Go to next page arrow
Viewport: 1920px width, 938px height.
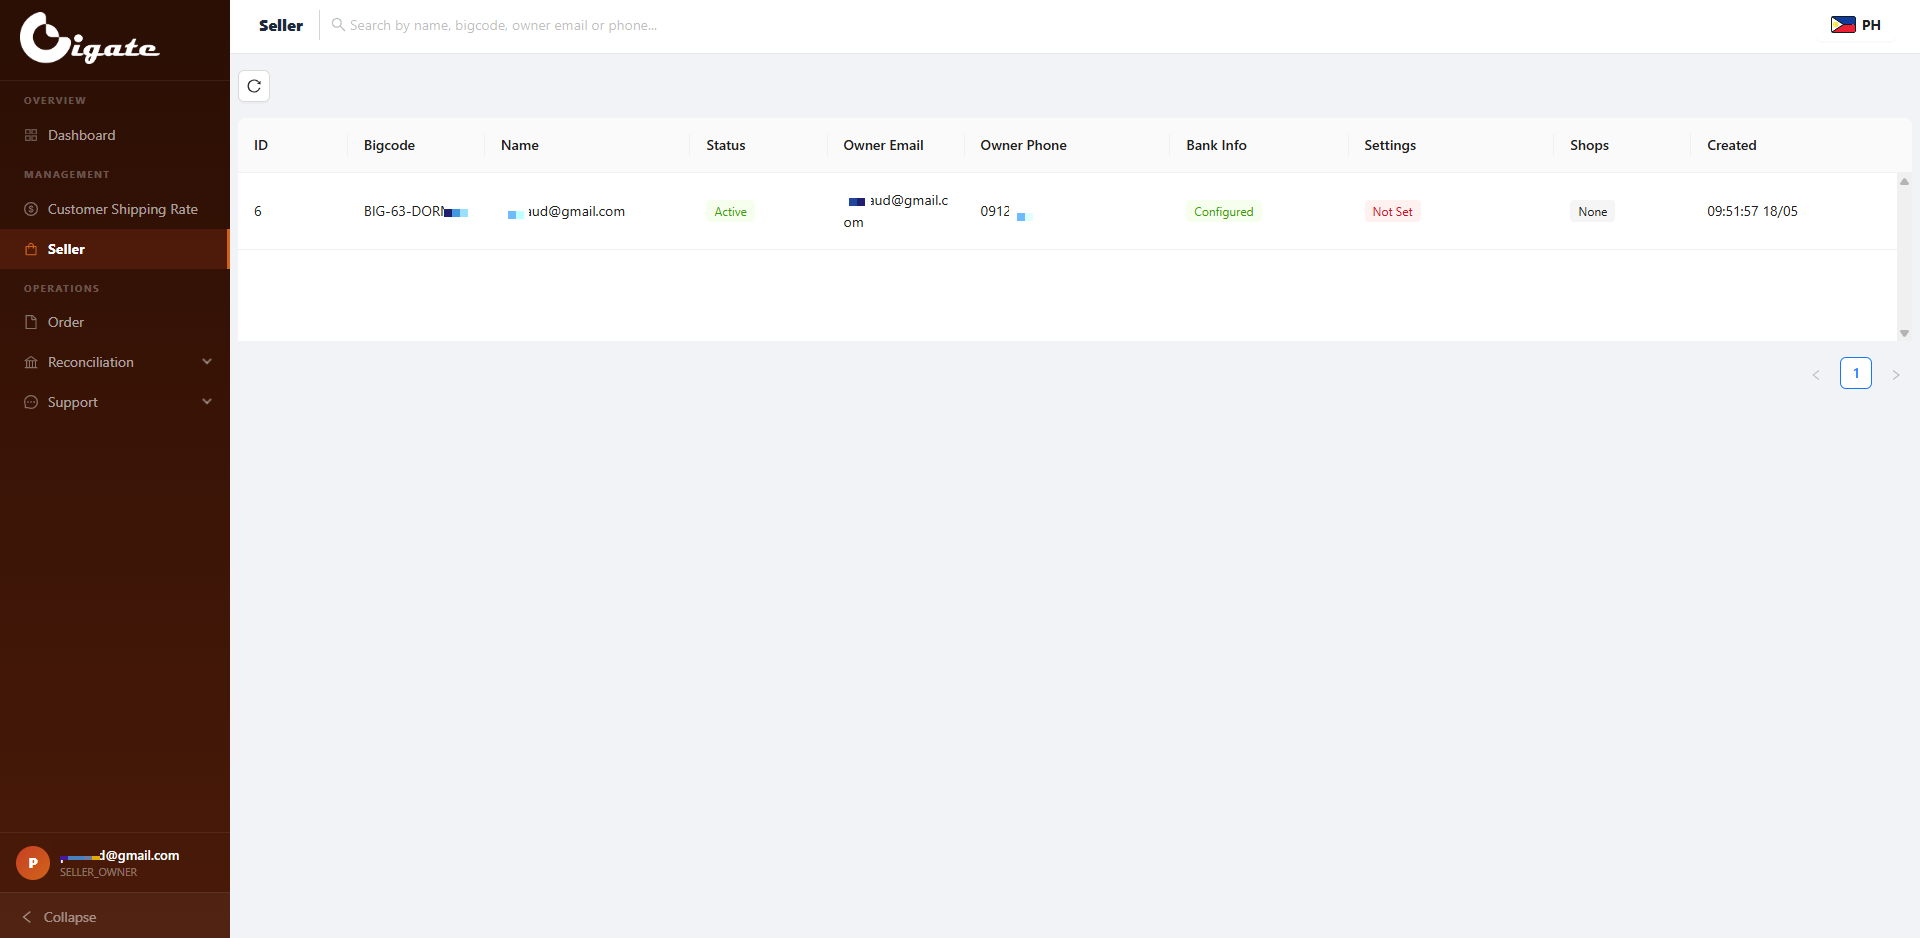tap(1896, 375)
